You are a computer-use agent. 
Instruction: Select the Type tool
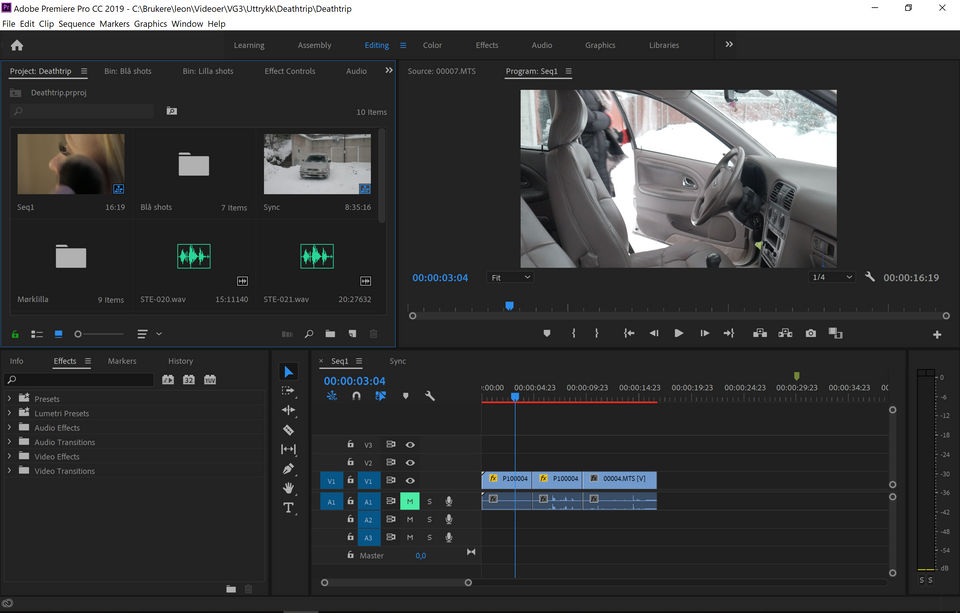click(289, 508)
